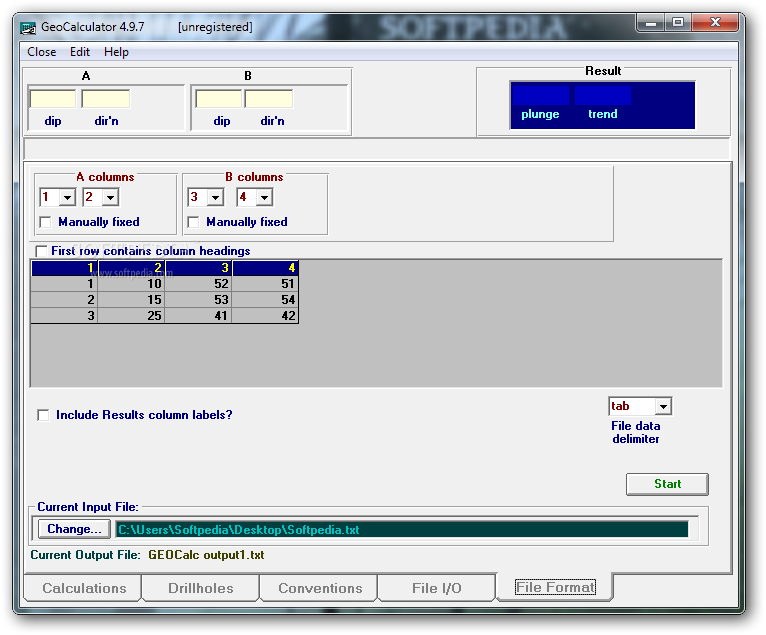Minimize the GeoCalculator window

pos(651,22)
